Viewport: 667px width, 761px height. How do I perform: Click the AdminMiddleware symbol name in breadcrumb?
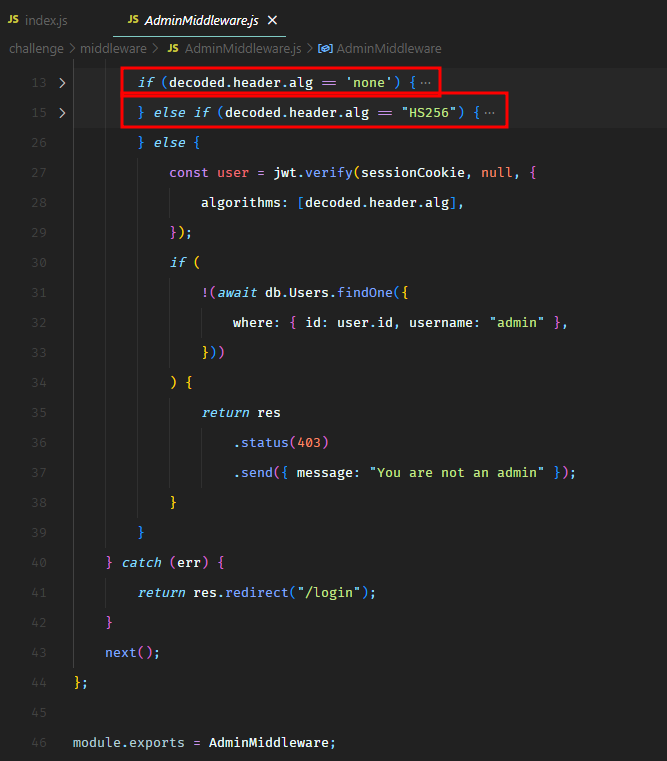(x=389, y=48)
